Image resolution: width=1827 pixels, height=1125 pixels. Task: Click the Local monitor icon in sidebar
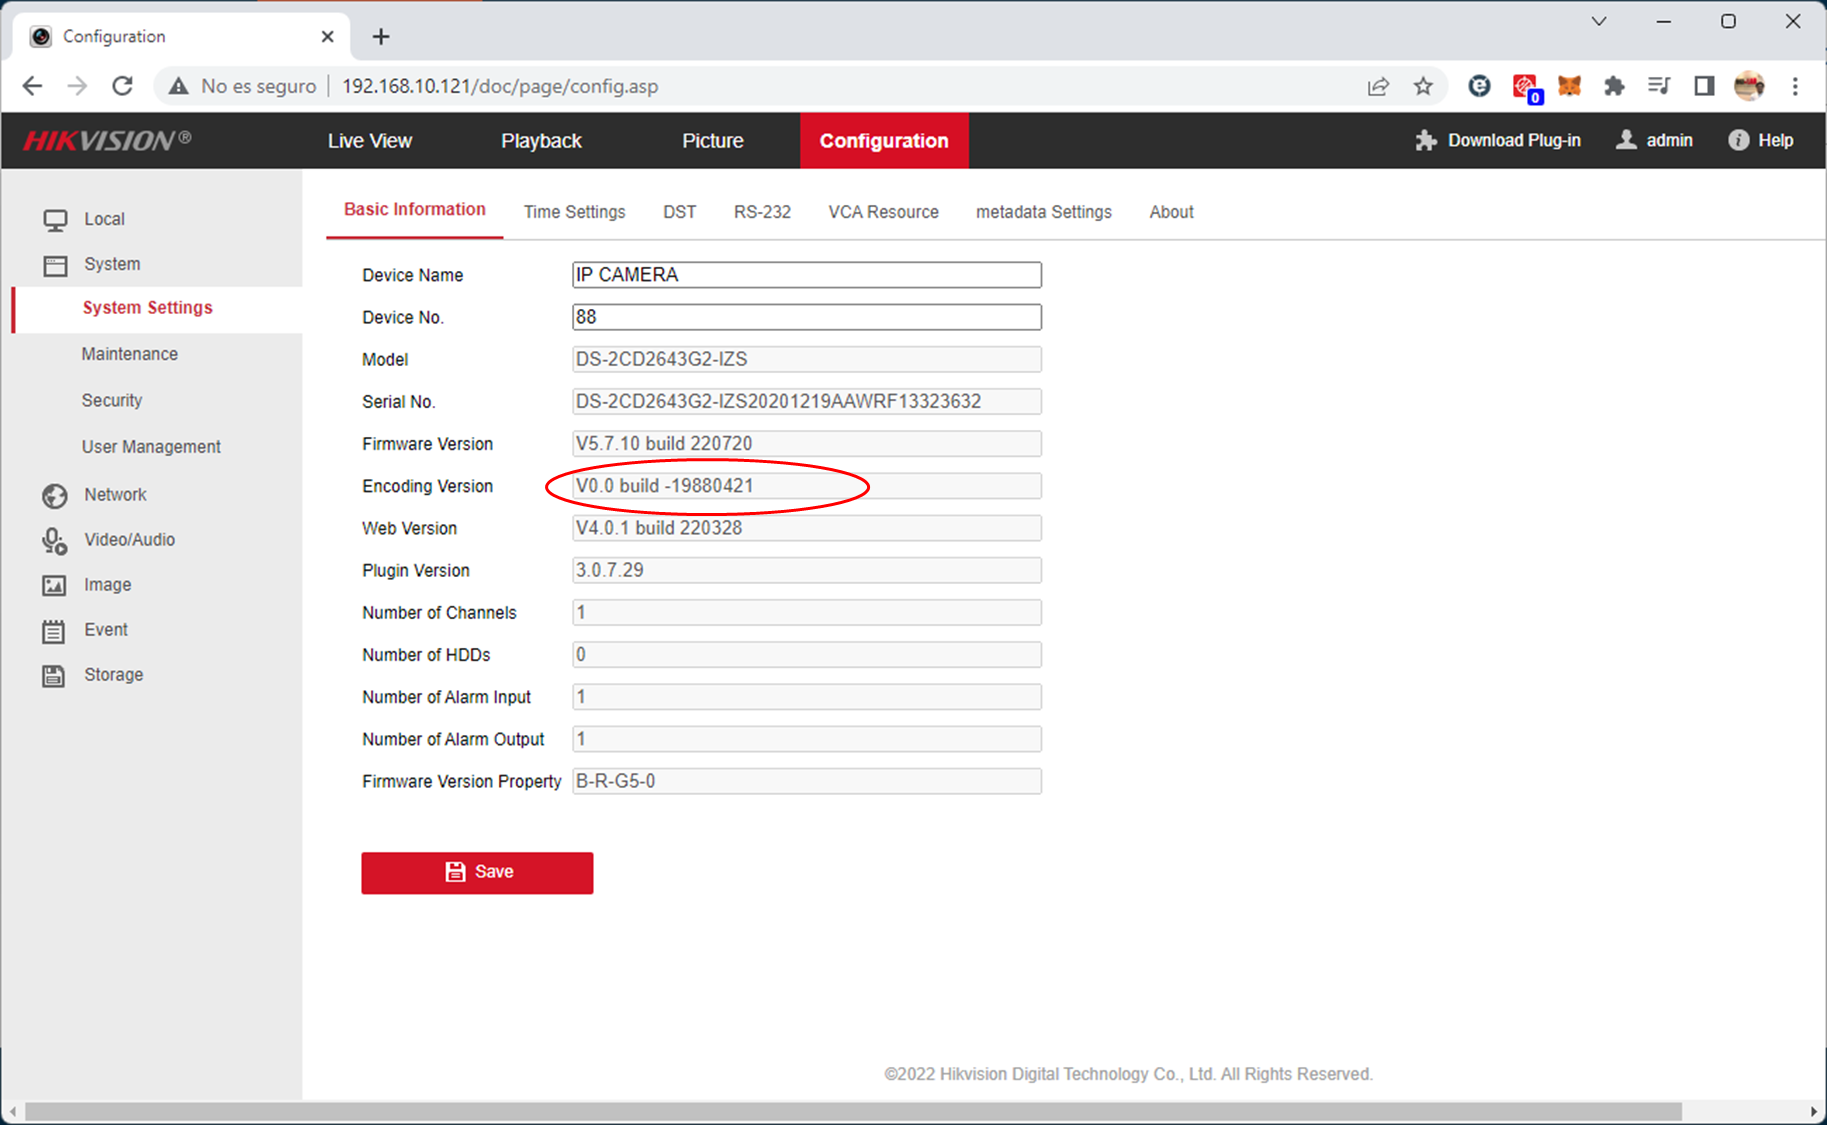(x=55, y=220)
